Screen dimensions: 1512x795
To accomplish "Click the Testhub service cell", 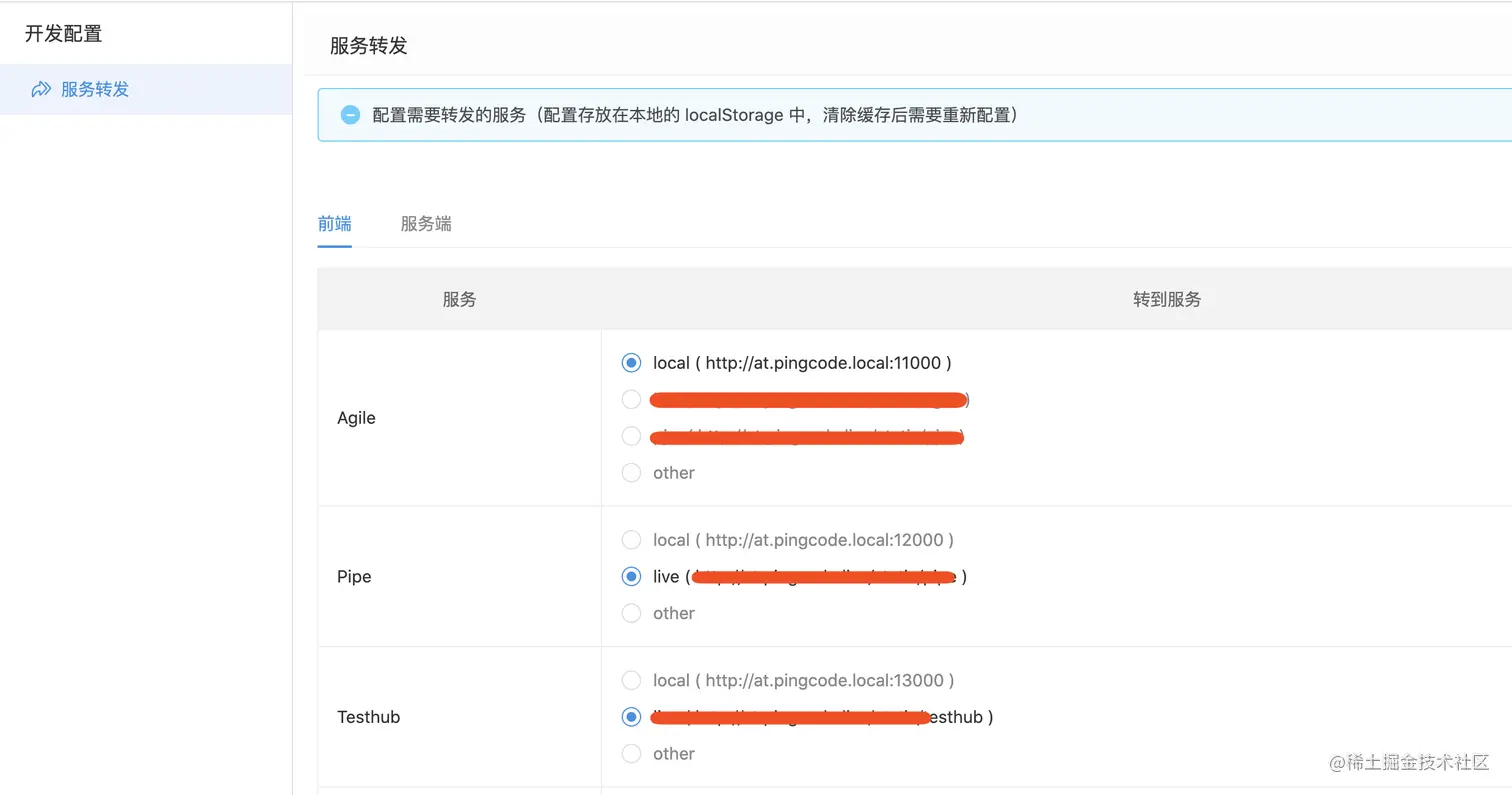I will point(460,717).
